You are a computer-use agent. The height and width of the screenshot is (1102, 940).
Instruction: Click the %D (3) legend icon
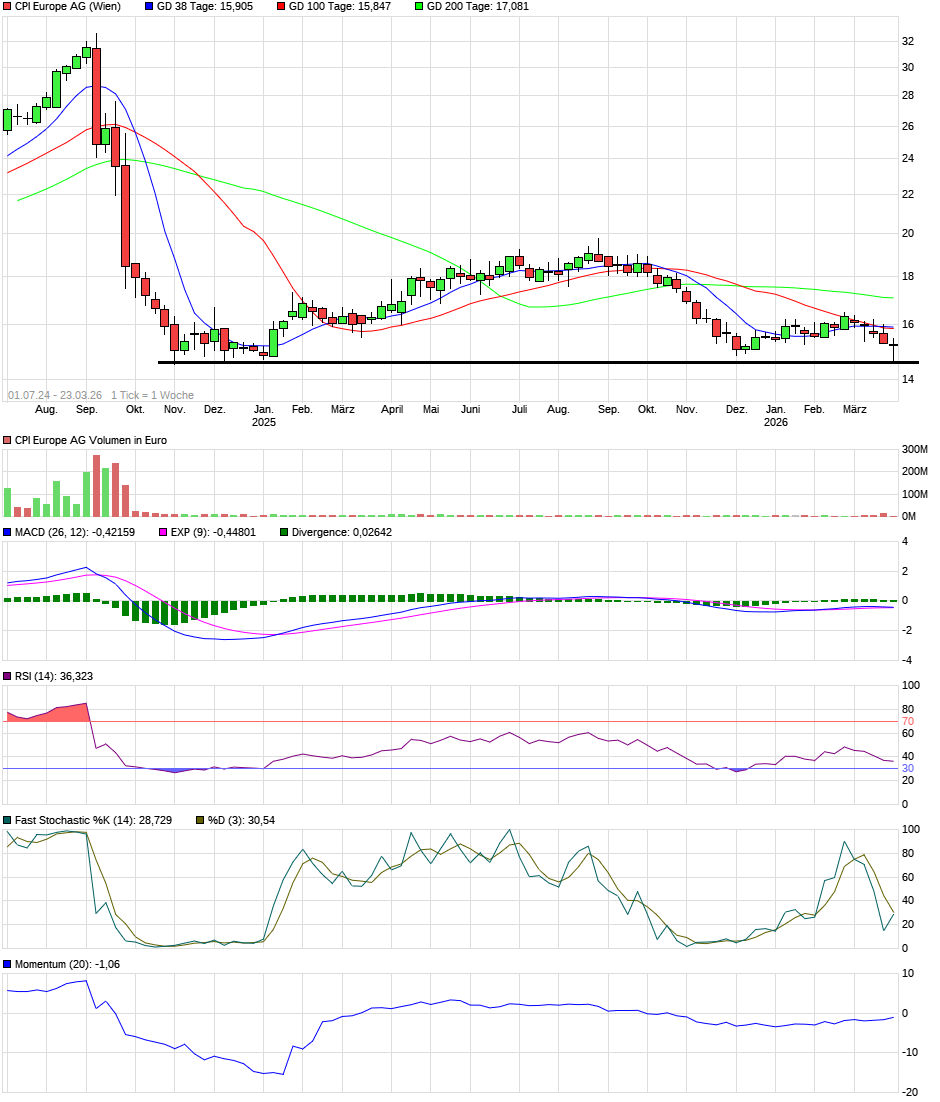pos(198,820)
